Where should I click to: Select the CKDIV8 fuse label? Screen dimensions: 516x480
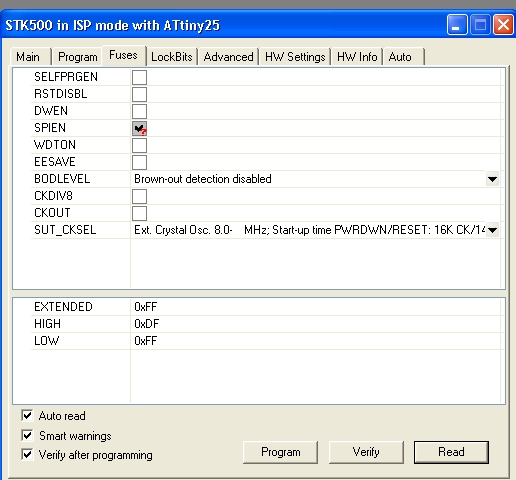click(x=53, y=196)
